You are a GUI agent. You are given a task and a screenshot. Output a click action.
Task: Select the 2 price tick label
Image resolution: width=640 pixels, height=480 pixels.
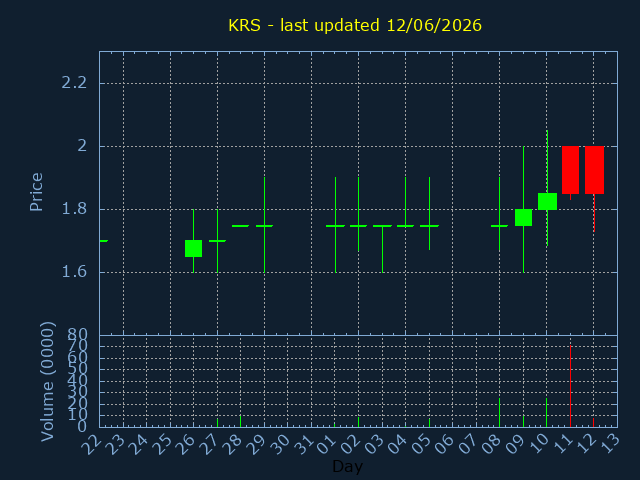click(82, 146)
